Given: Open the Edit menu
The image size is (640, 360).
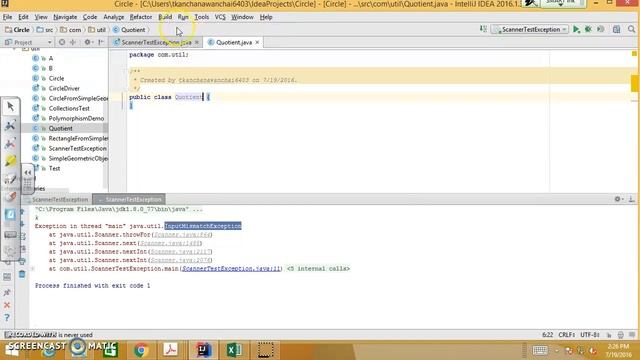Looking at the screenshot, I should [x=23, y=17].
